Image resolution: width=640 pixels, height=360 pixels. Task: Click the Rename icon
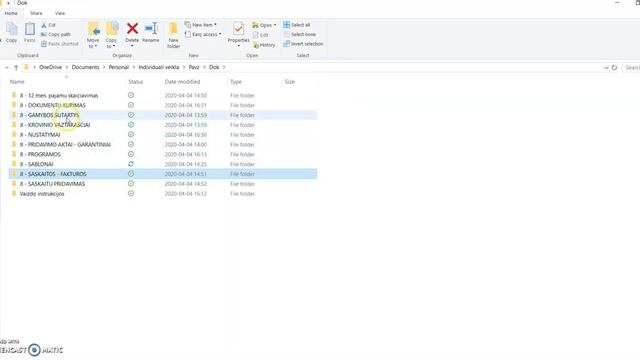pyautogui.click(x=151, y=29)
